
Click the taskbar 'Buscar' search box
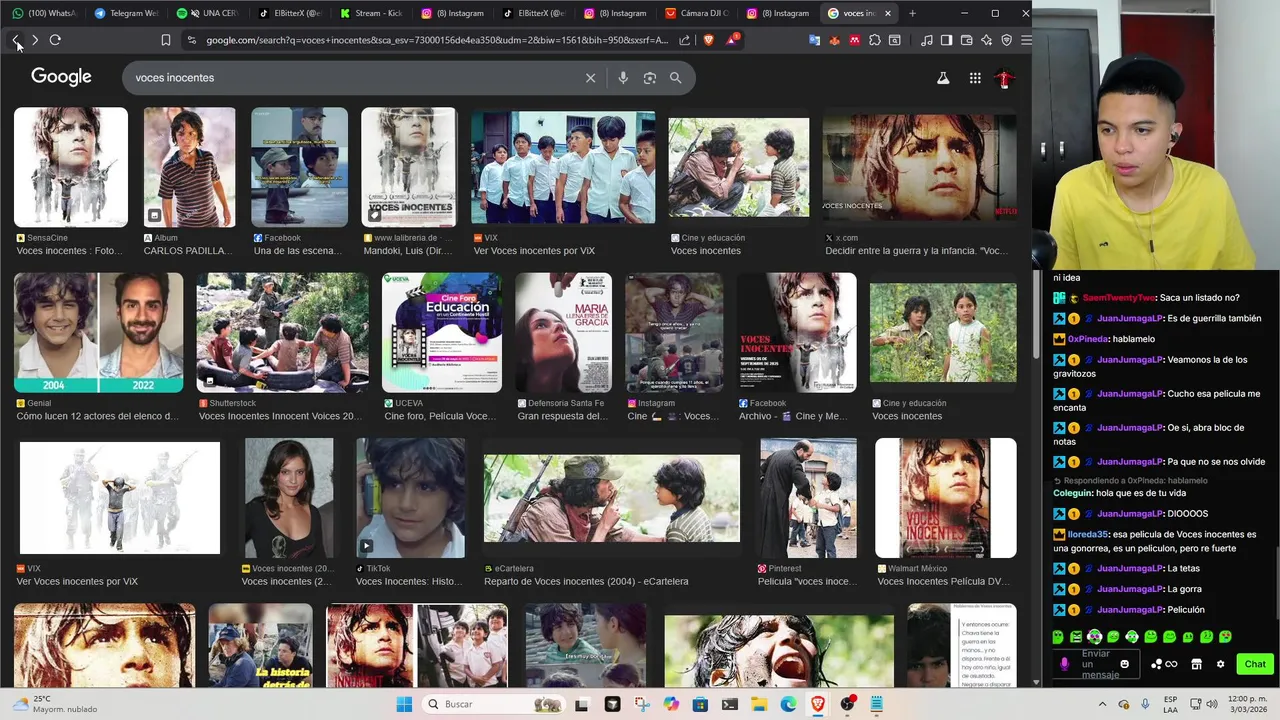492,704
